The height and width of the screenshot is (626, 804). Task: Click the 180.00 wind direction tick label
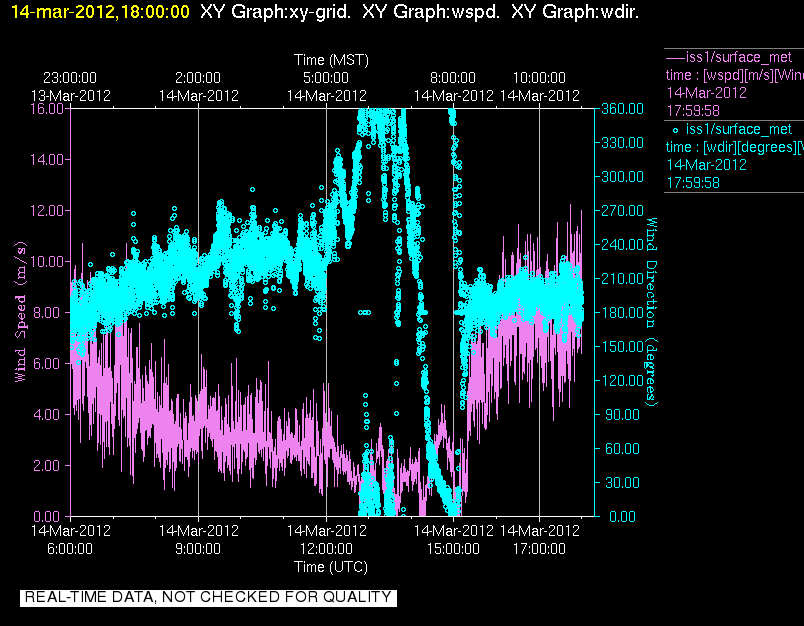point(622,312)
